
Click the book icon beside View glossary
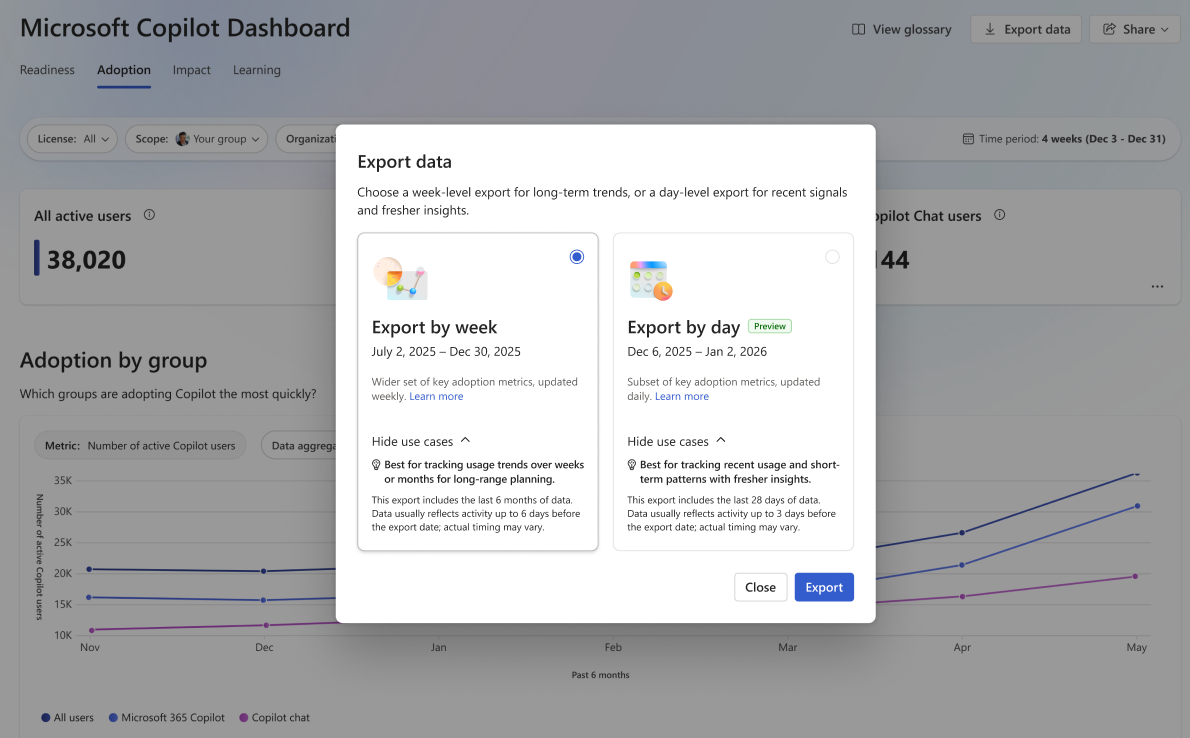[x=858, y=29]
